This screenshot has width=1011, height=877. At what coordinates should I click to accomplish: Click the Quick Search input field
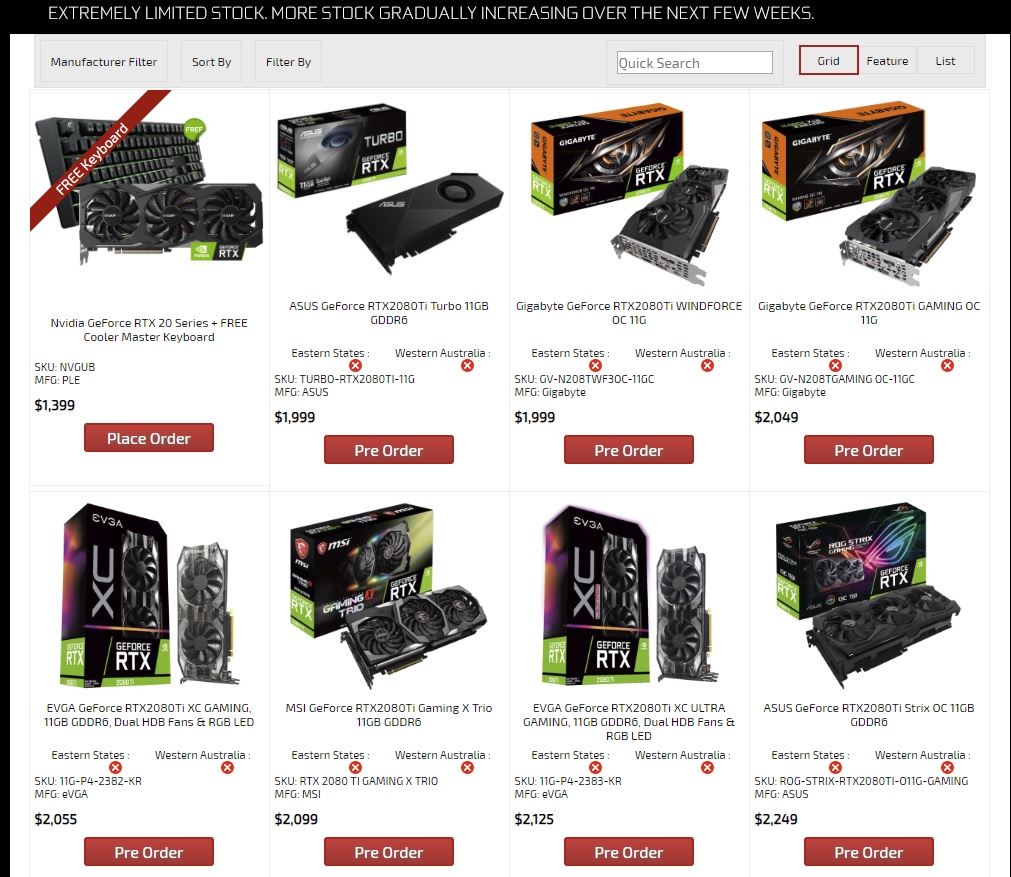click(694, 63)
